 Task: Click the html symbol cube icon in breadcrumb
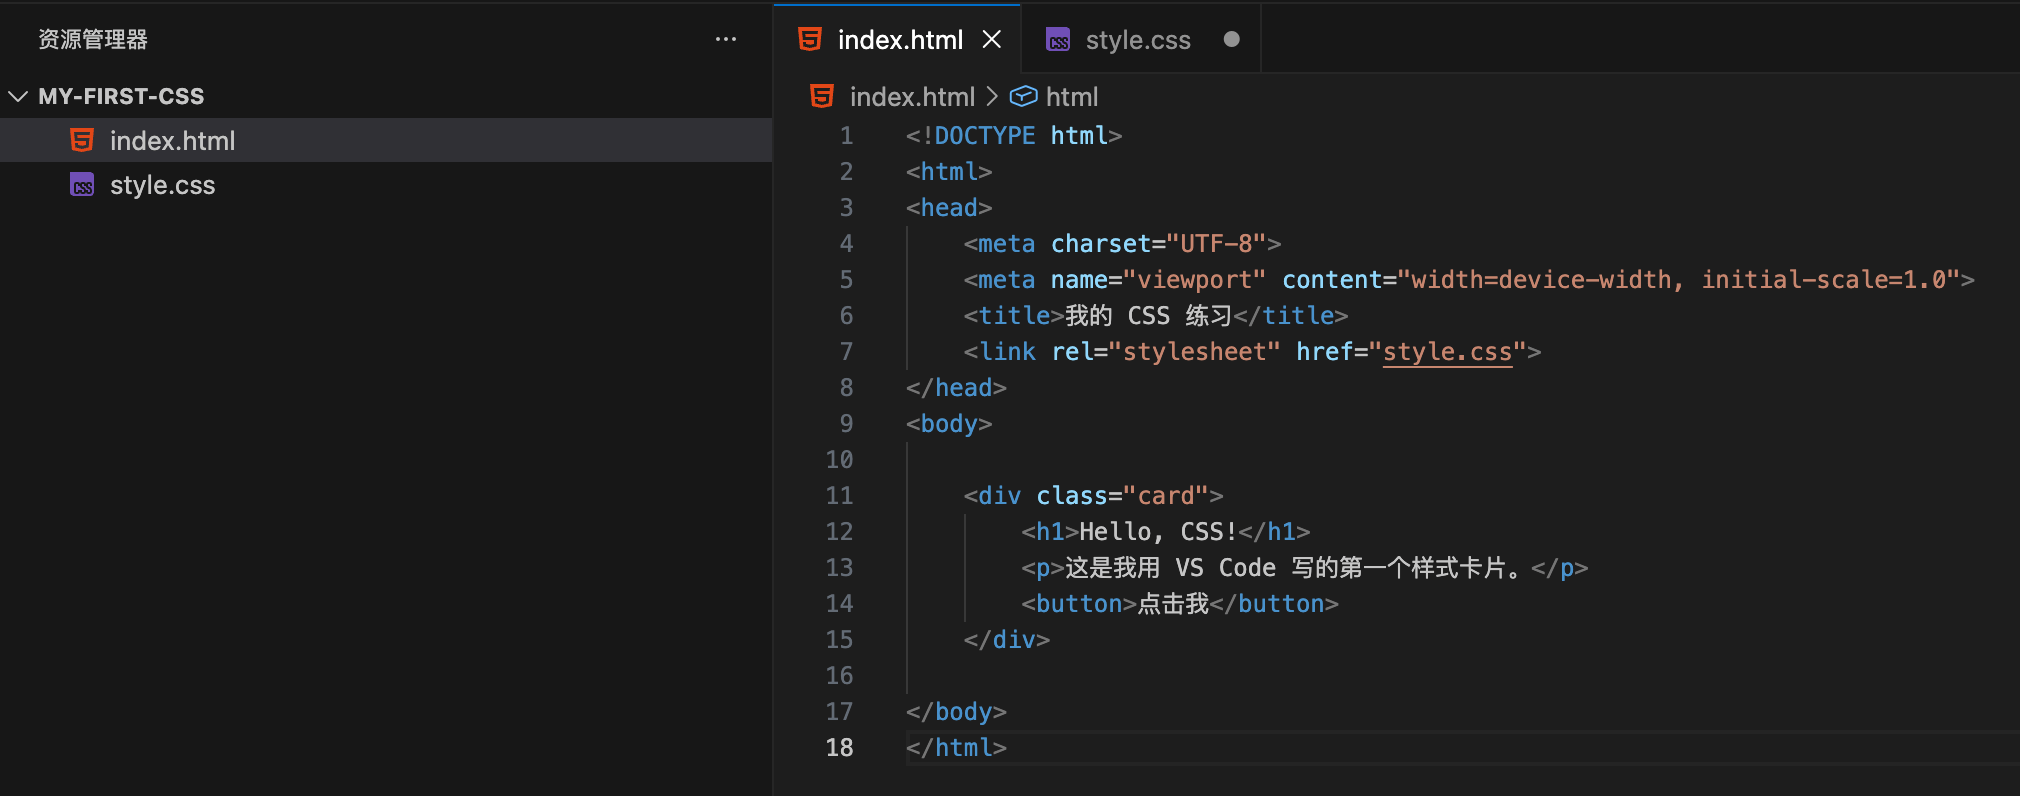tap(1023, 97)
